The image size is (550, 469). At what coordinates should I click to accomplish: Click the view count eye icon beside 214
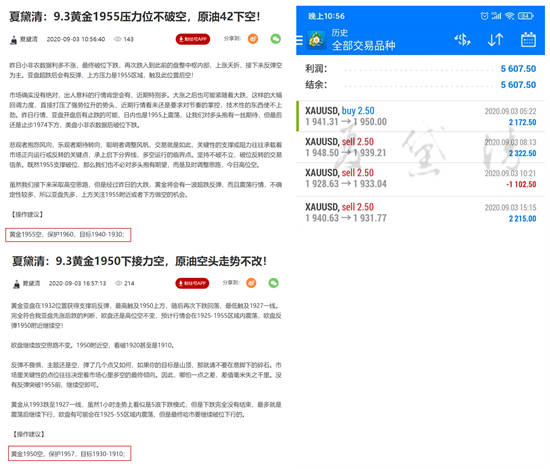(119, 283)
